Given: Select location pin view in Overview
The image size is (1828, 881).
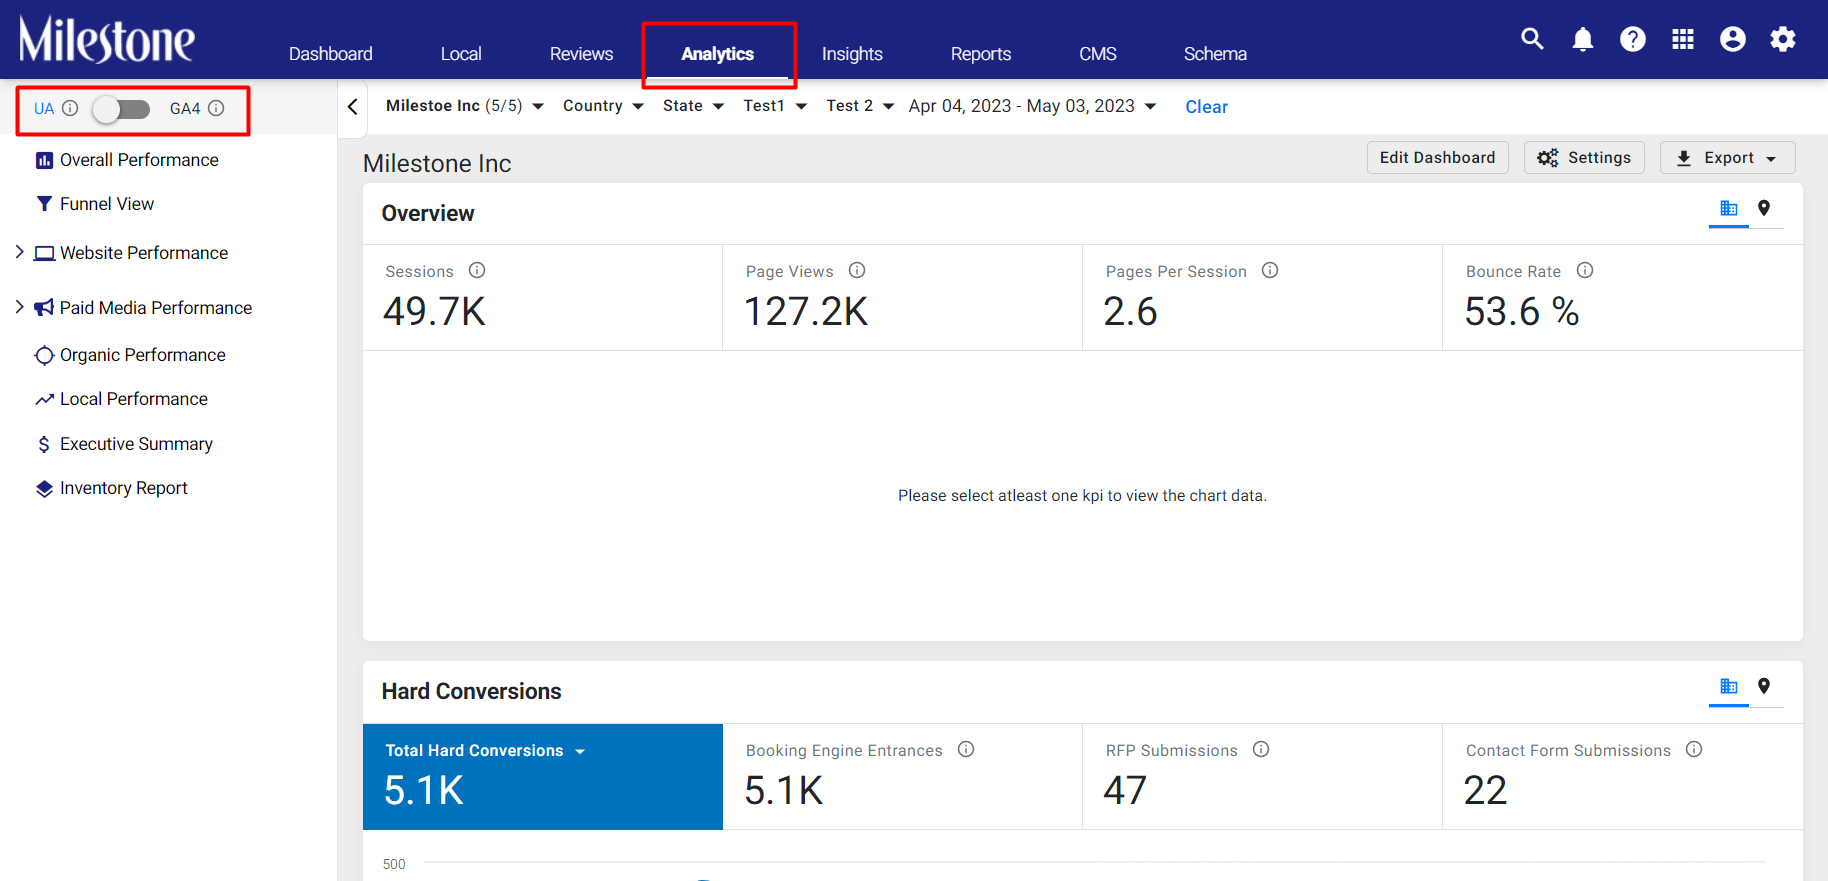Looking at the screenshot, I should (x=1764, y=208).
